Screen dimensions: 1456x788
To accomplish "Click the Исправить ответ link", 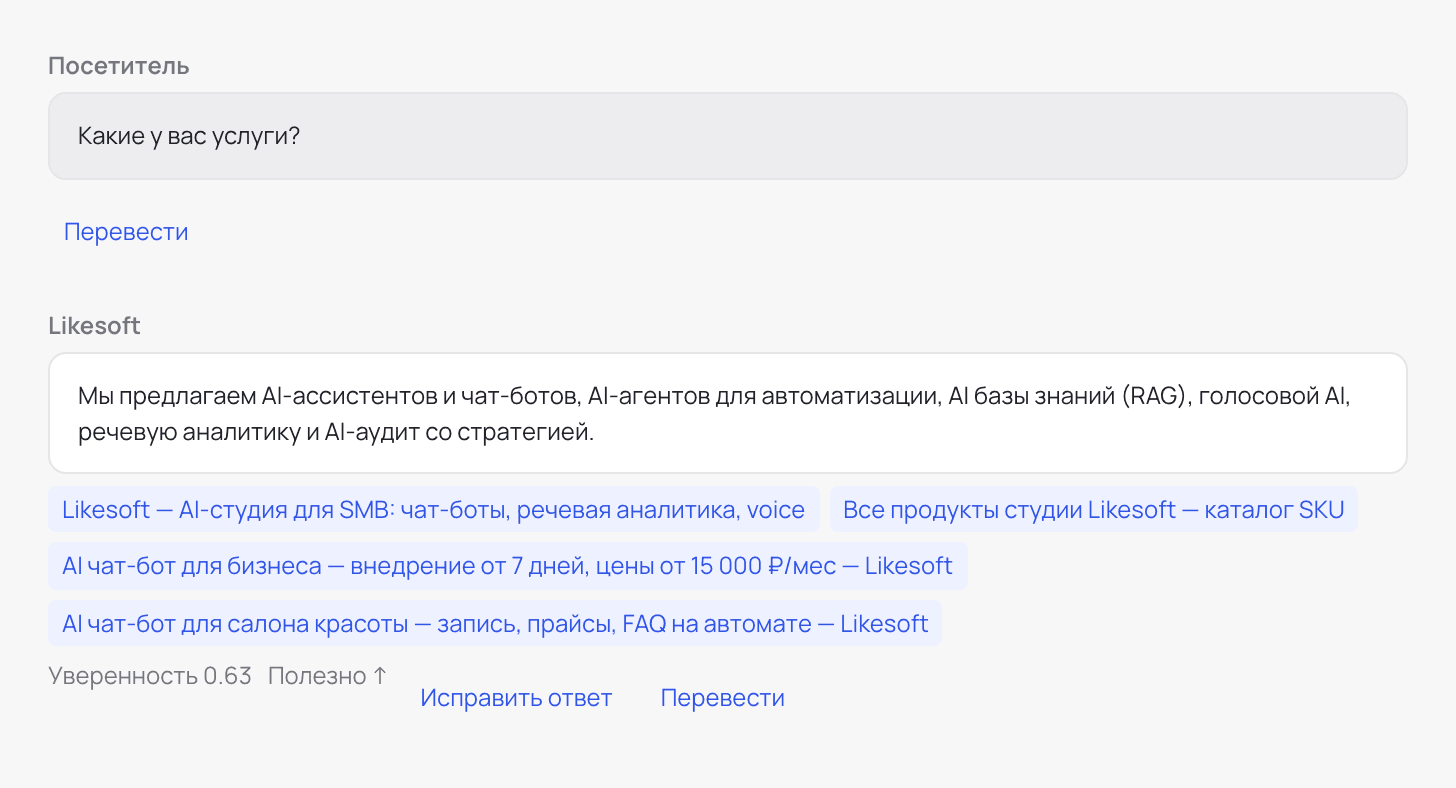I will (x=516, y=698).
